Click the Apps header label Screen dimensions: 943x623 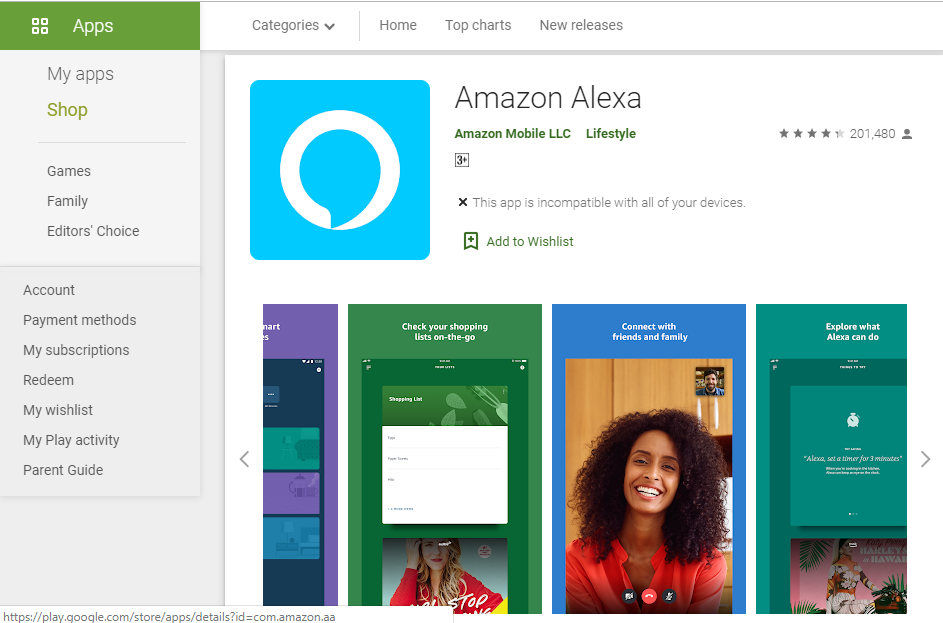pyautogui.click(x=93, y=26)
